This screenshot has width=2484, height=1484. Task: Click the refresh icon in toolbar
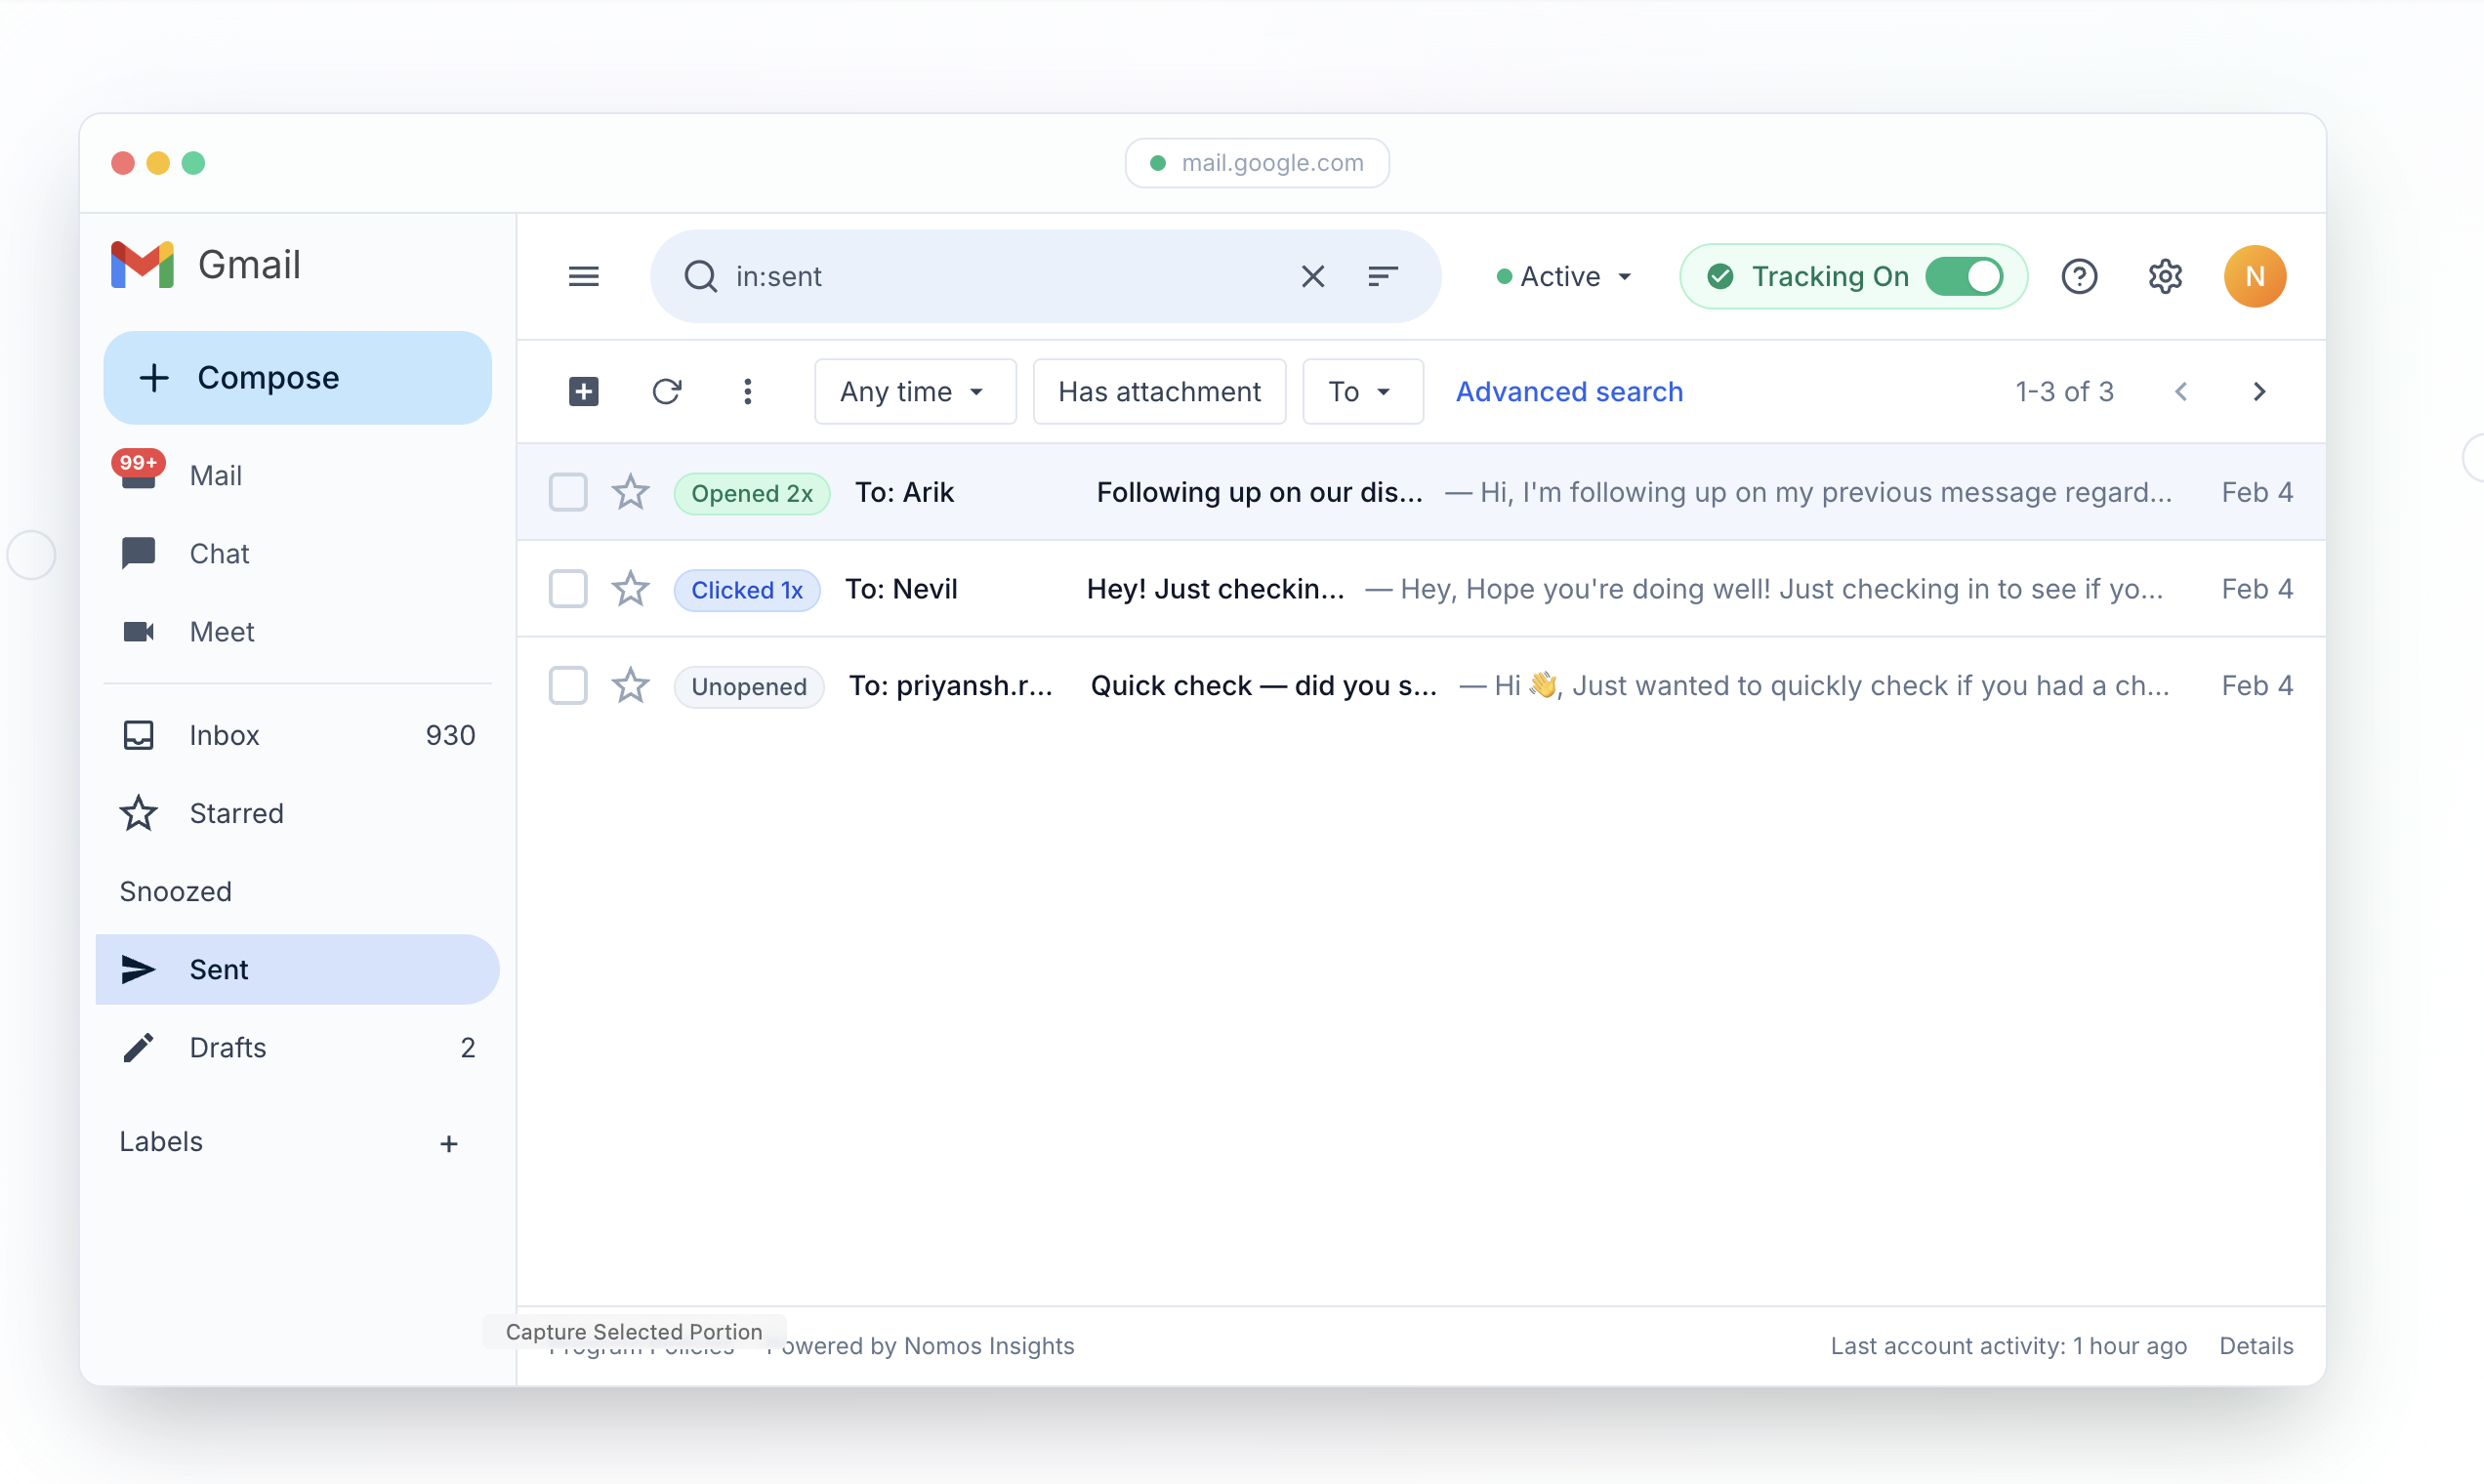tap(667, 391)
